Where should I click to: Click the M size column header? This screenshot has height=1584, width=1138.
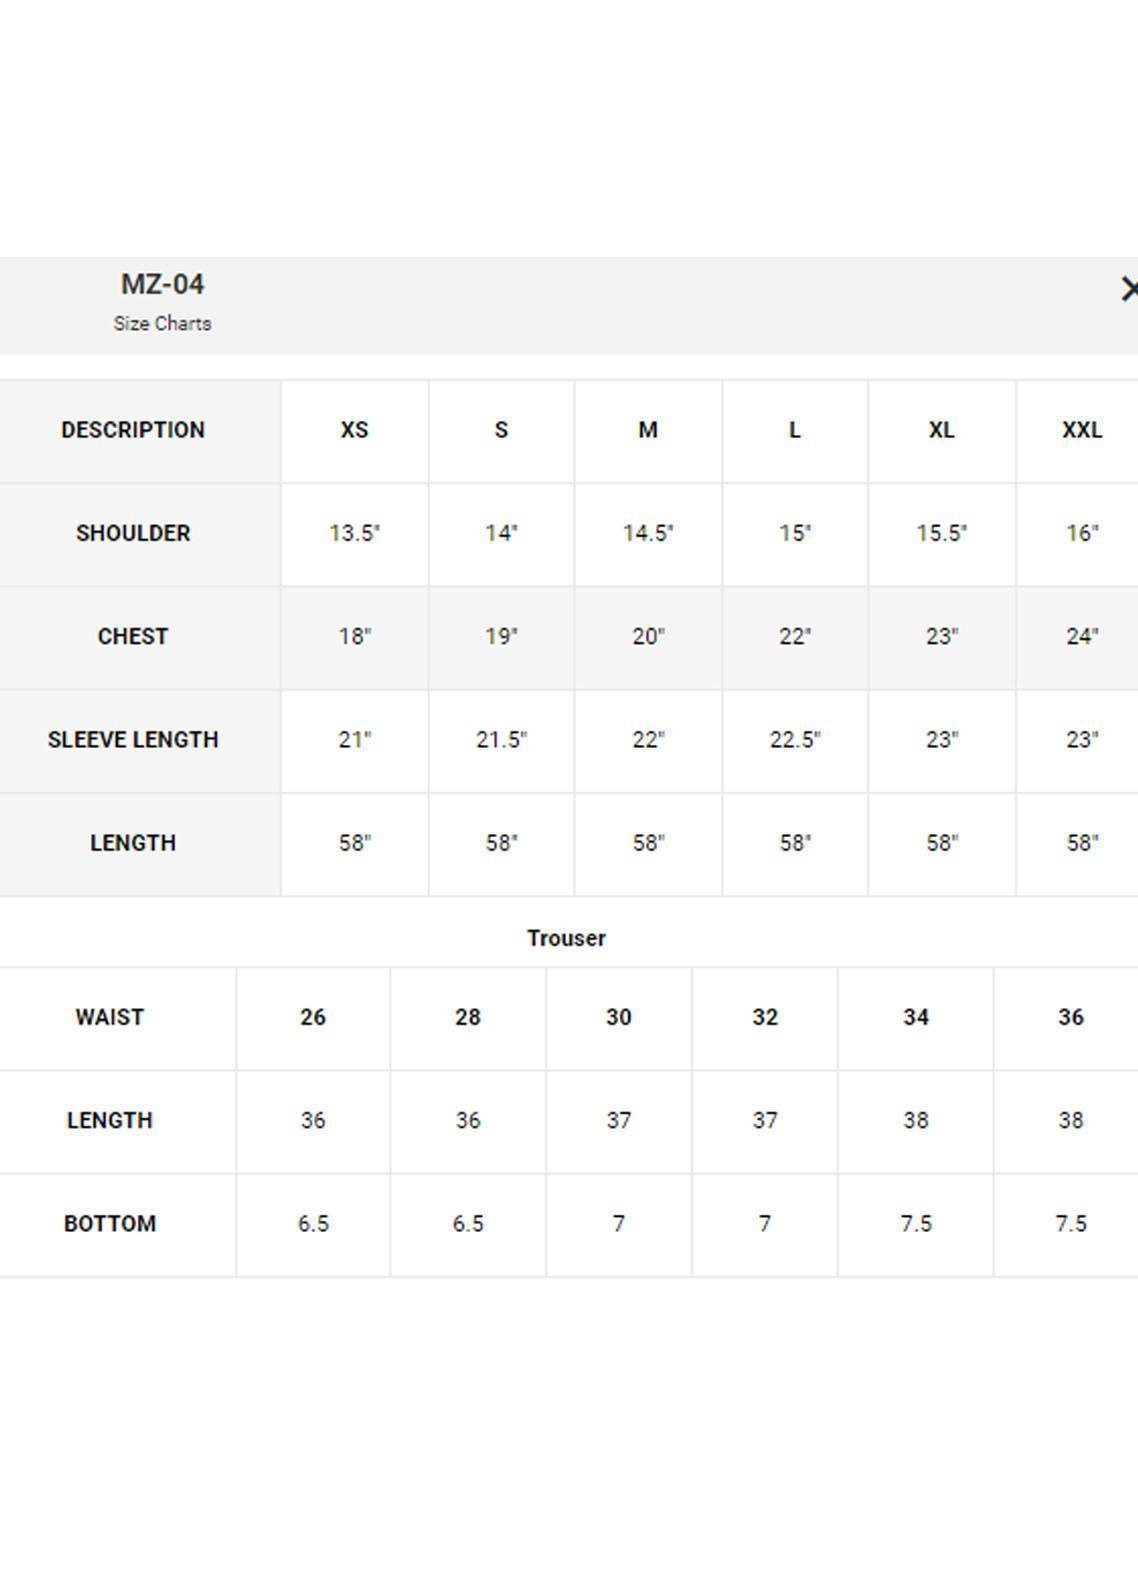coord(648,430)
